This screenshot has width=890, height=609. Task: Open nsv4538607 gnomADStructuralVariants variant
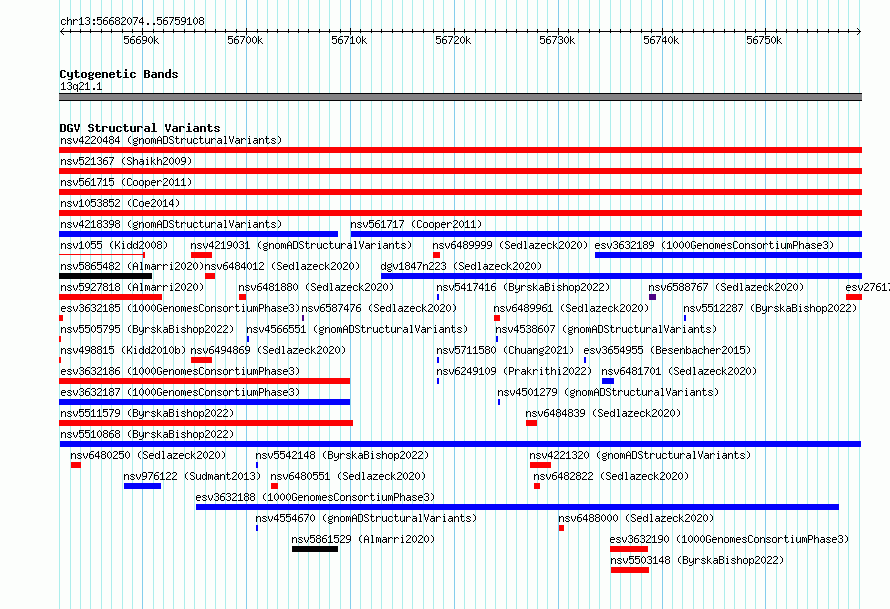(x=606, y=329)
